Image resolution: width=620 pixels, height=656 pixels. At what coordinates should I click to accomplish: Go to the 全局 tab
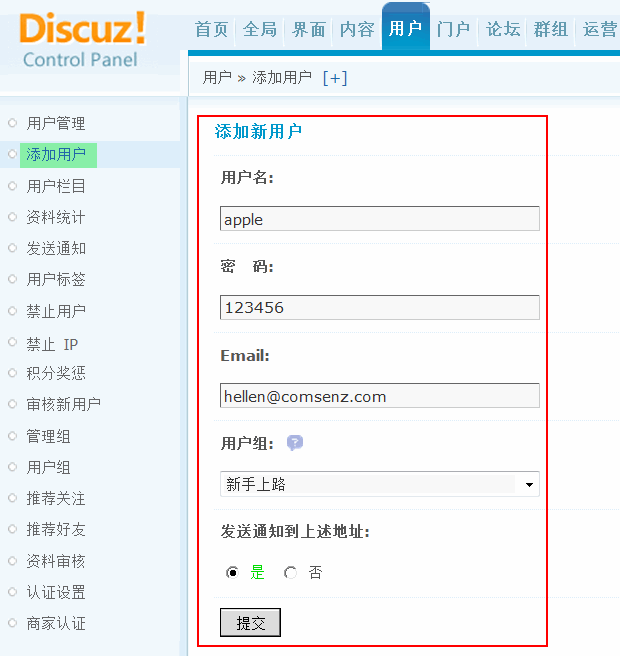click(260, 29)
